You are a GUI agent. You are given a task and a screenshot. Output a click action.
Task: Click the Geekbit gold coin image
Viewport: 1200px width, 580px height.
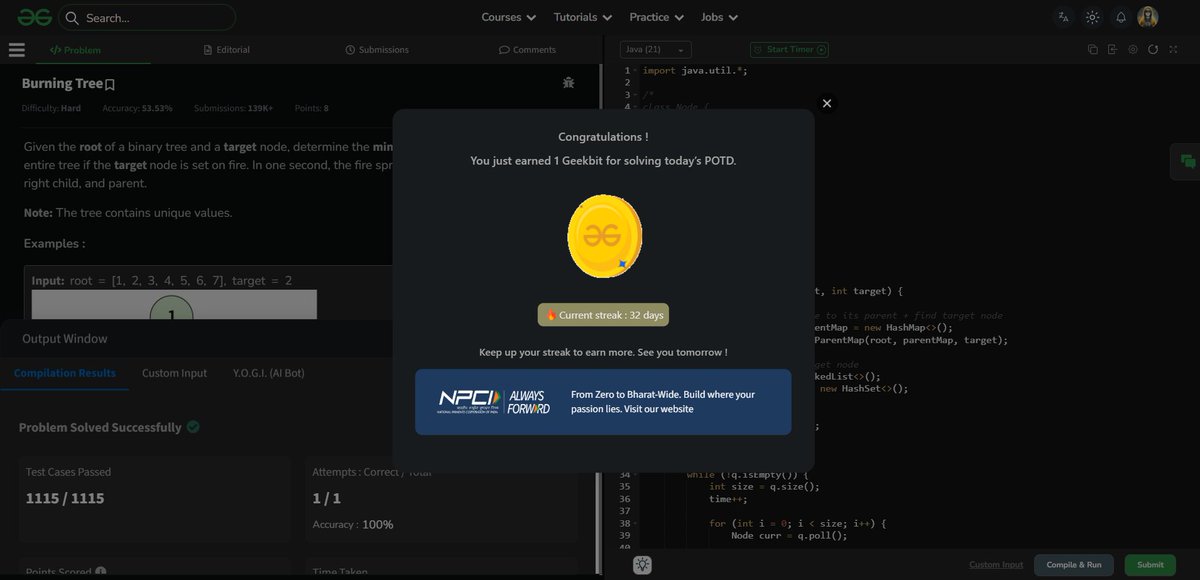point(603,237)
